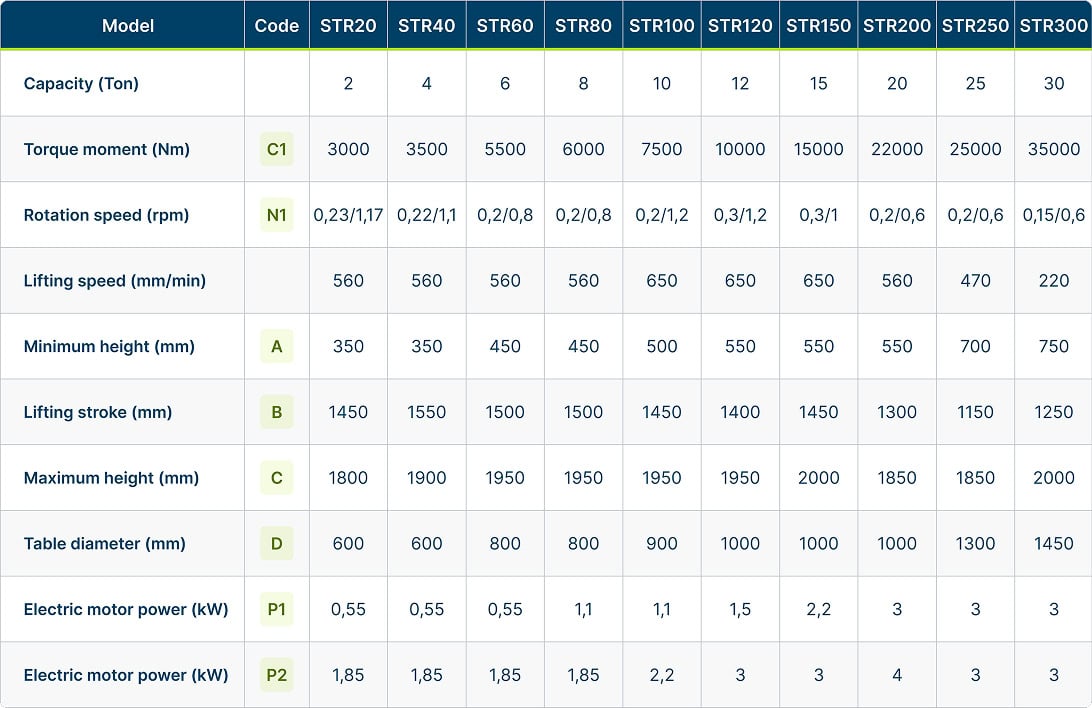Select the Capacity (Ton) row label
Image resolution: width=1092 pixels, height=708 pixels.
81,84
